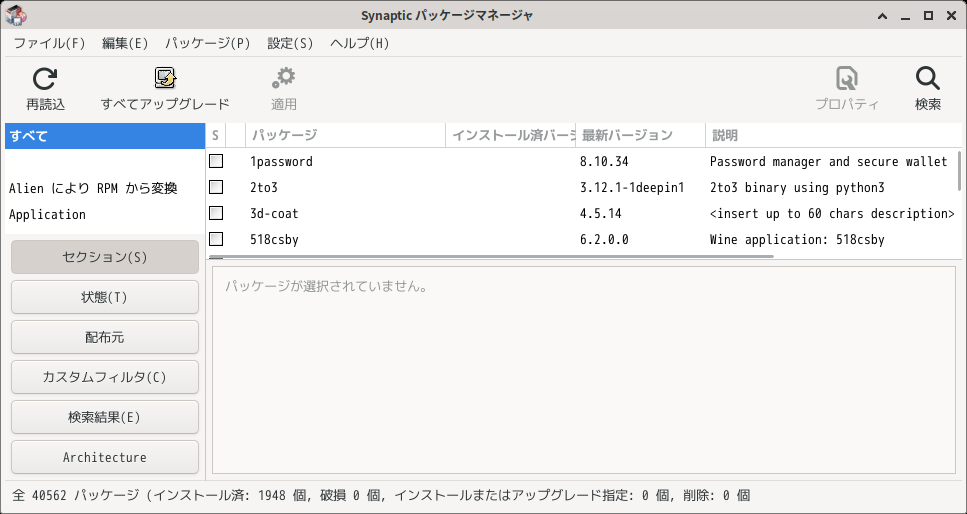Click version 4.5.14
Viewport: 967px width, 514px height.
click(x=601, y=213)
